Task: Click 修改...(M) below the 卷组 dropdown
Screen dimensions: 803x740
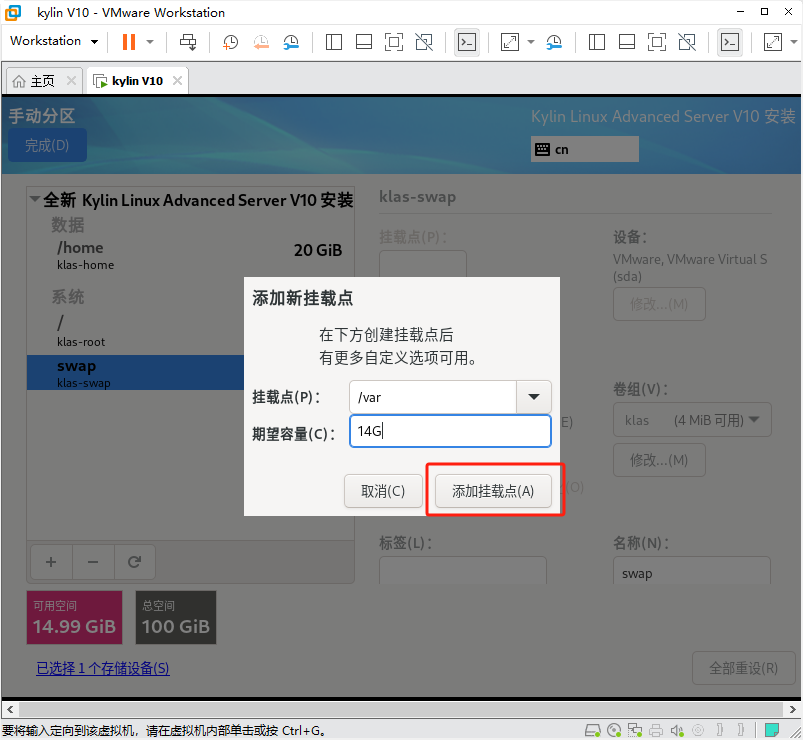Action: pyautogui.click(x=659, y=460)
